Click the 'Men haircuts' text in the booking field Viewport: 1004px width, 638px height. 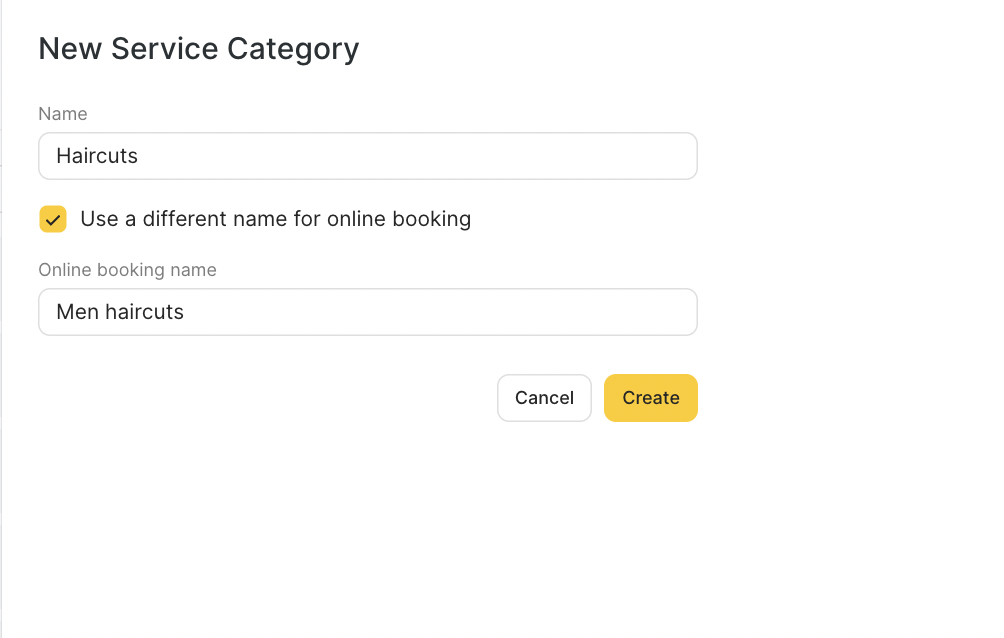point(120,312)
